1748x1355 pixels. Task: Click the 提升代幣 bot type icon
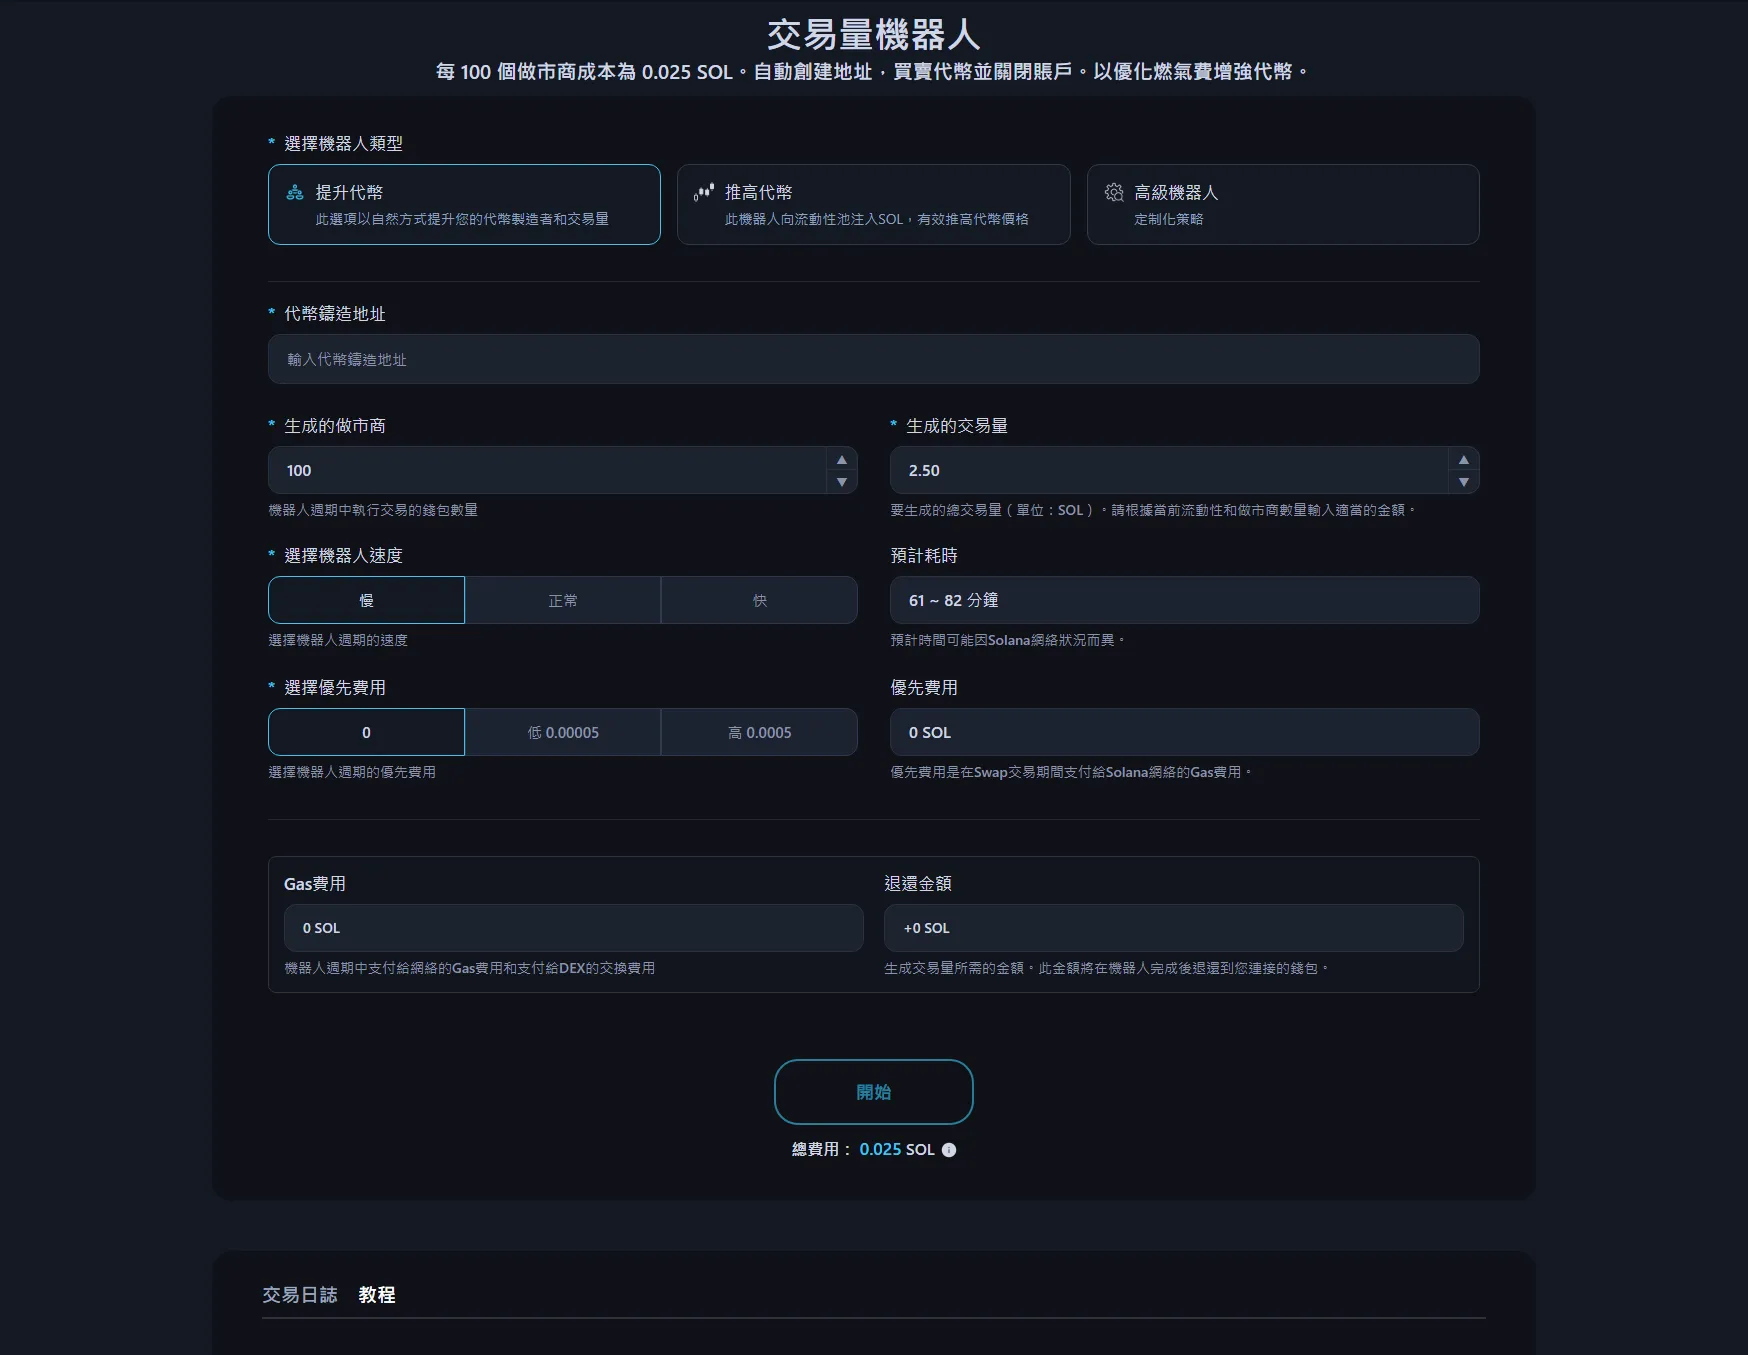(x=295, y=193)
